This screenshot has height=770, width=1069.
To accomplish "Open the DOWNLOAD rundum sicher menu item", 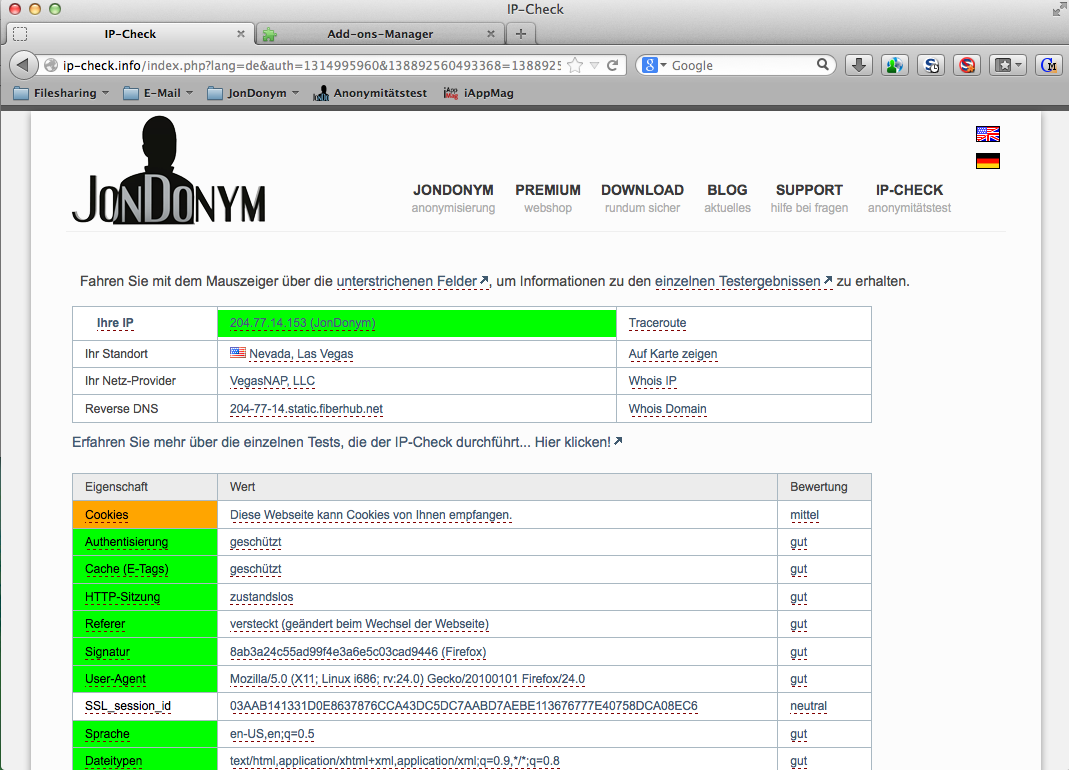I will pyautogui.click(x=642, y=198).
